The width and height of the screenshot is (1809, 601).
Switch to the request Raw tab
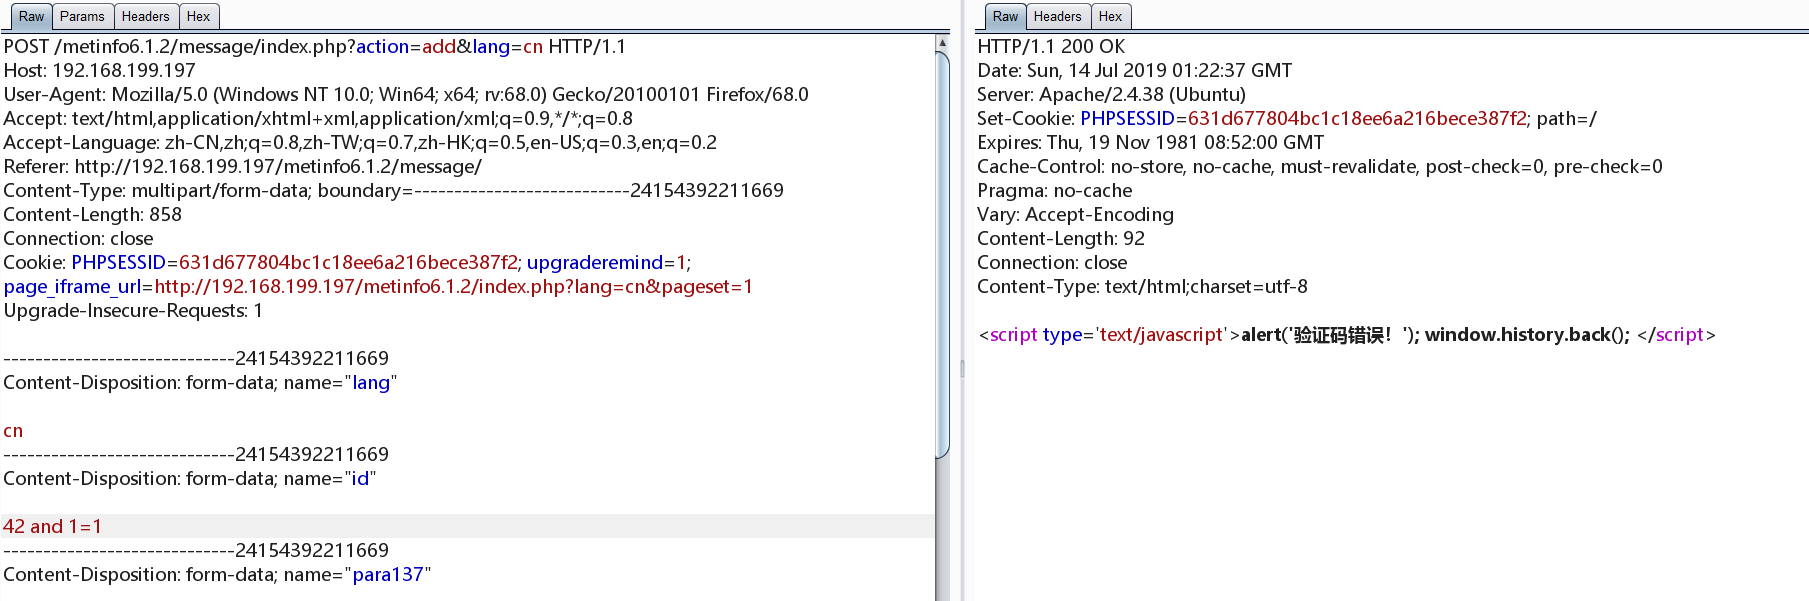tap(31, 17)
